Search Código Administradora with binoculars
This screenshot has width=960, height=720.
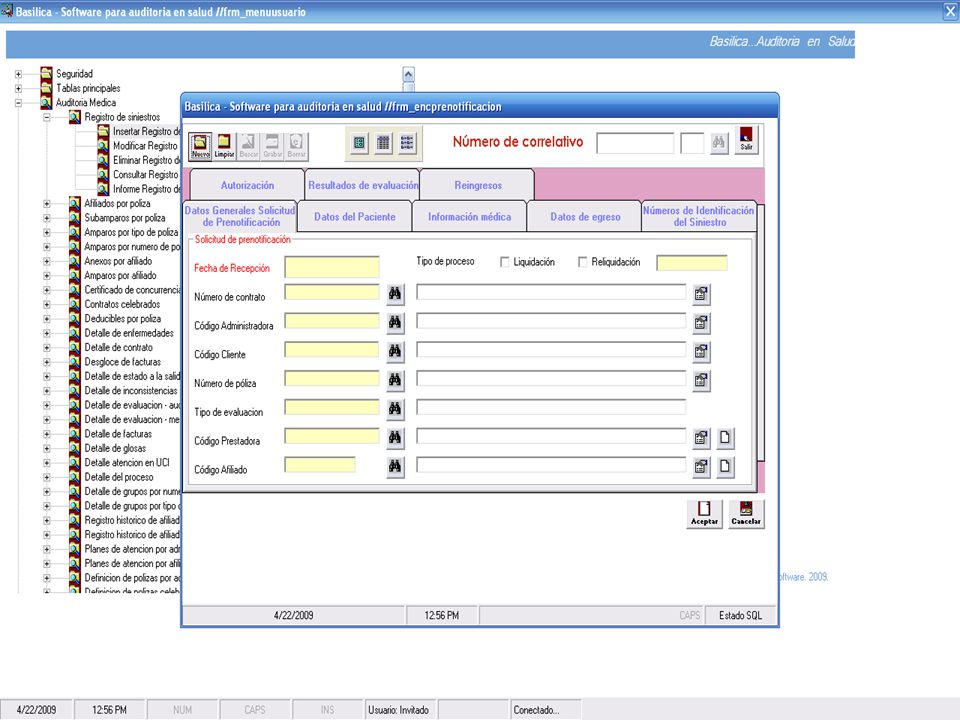point(396,323)
